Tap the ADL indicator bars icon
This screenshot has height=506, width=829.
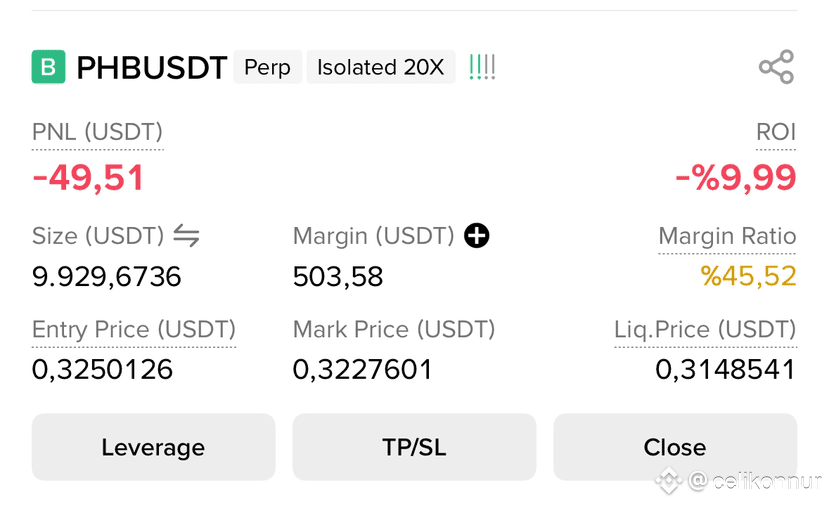coord(482,67)
